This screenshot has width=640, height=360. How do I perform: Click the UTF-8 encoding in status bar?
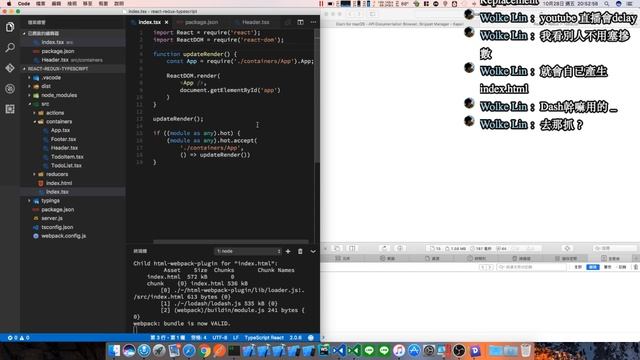220,338
